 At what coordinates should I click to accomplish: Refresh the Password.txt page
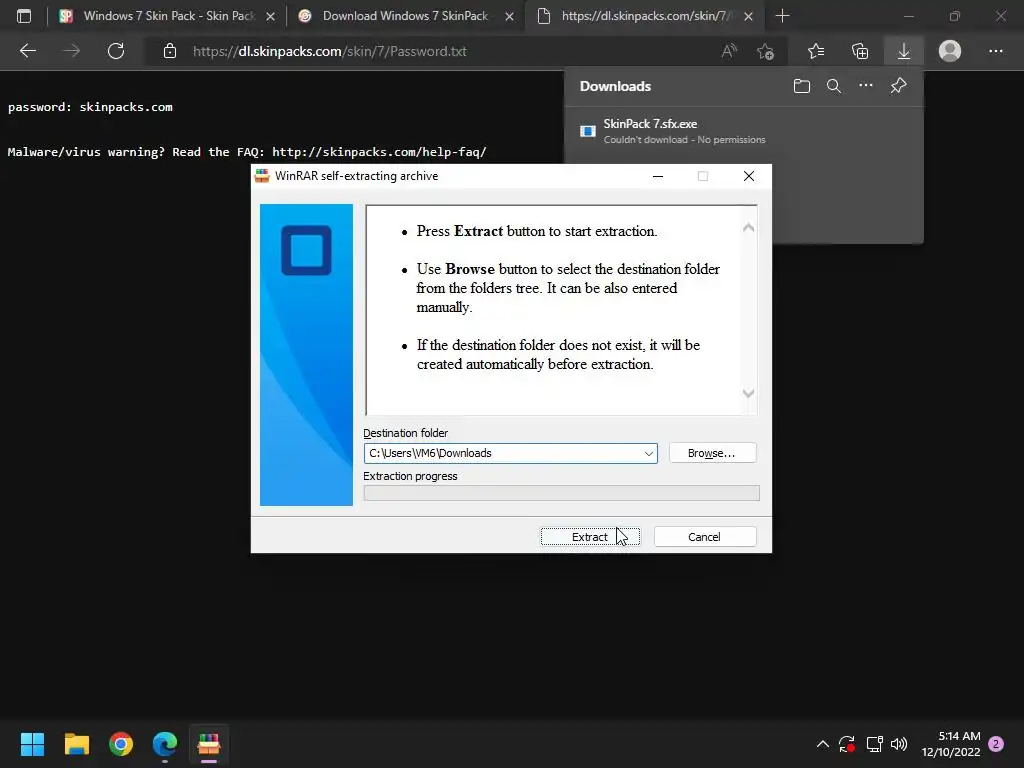(x=116, y=51)
